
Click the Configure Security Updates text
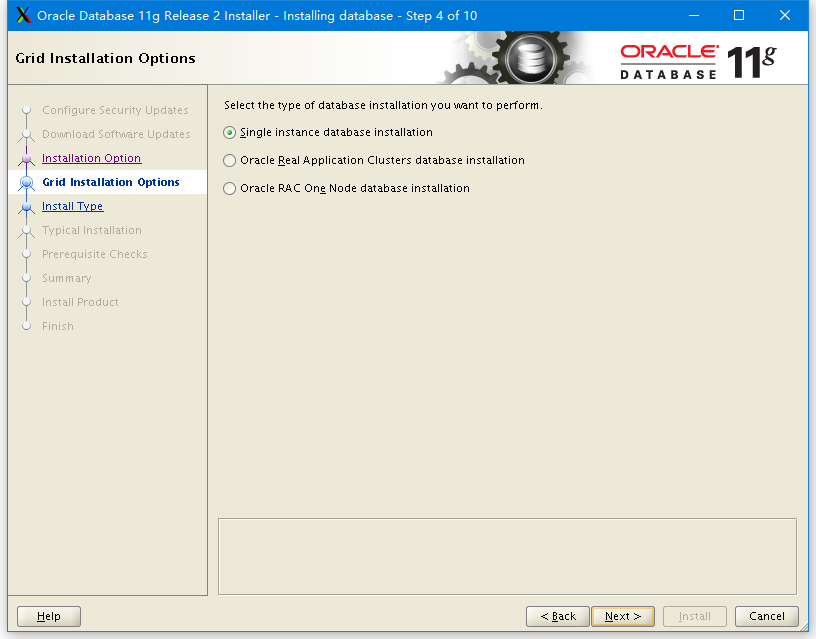(115, 110)
